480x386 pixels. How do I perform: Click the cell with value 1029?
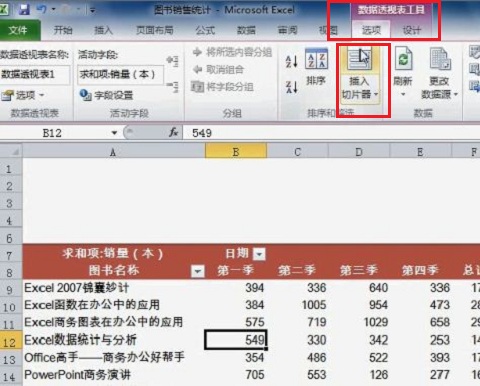[359, 322]
